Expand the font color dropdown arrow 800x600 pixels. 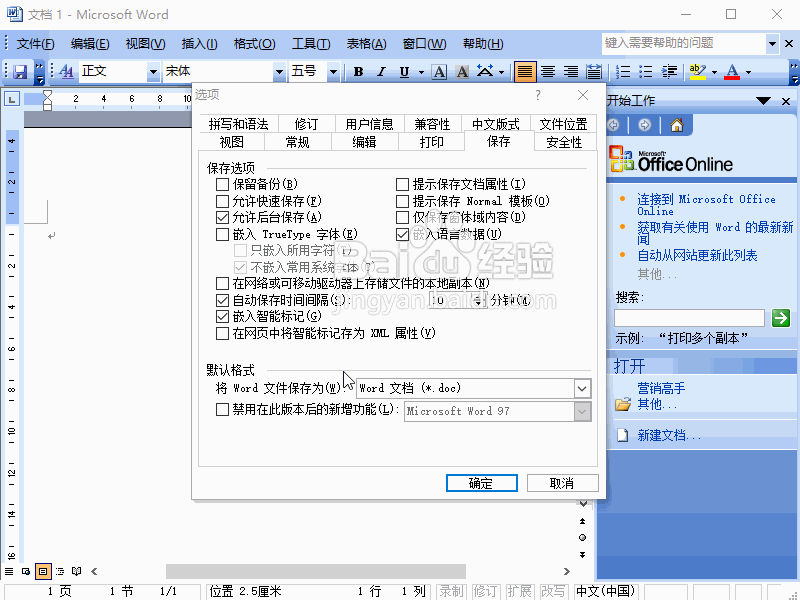pos(748,72)
